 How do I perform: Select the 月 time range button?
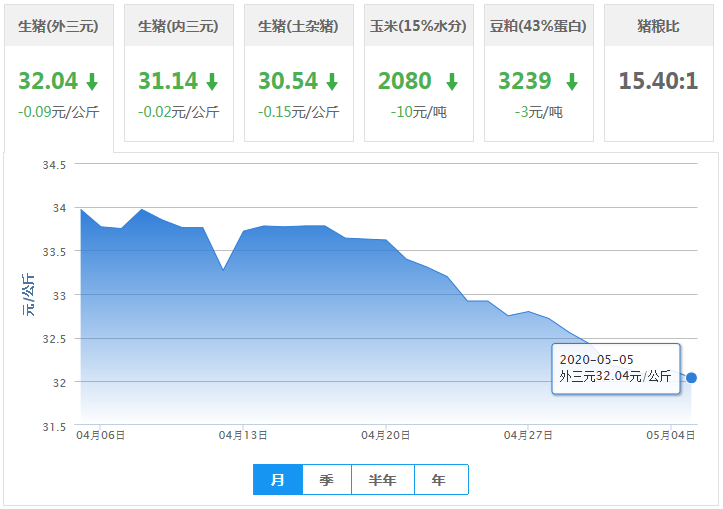(x=278, y=480)
